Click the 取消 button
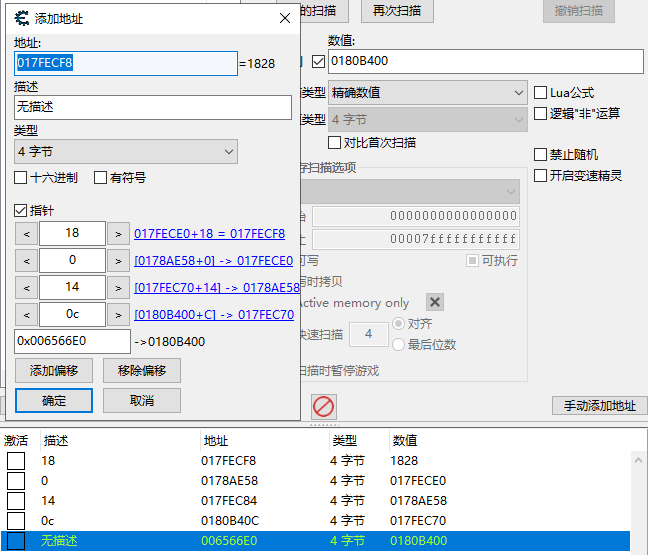Viewport: 648px width, 555px height. pos(142,400)
